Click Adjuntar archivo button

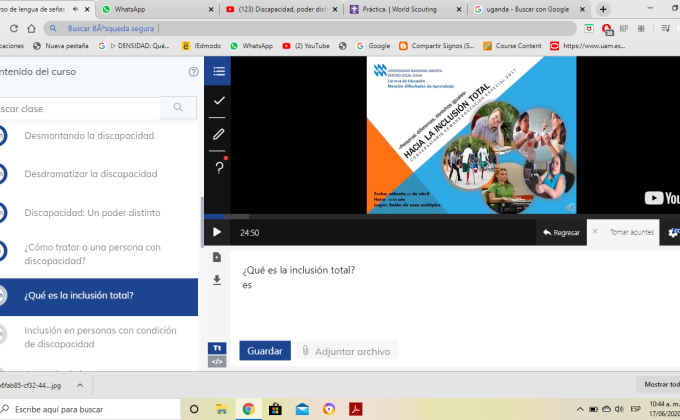click(x=347, y=351)
